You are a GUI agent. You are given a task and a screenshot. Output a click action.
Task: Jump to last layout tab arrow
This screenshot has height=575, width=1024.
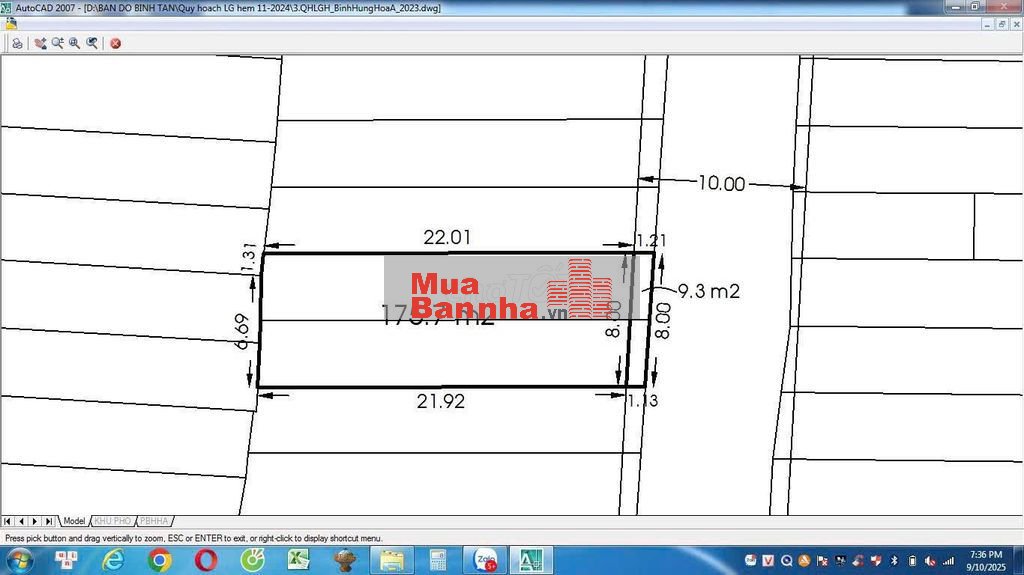(49, 521)
